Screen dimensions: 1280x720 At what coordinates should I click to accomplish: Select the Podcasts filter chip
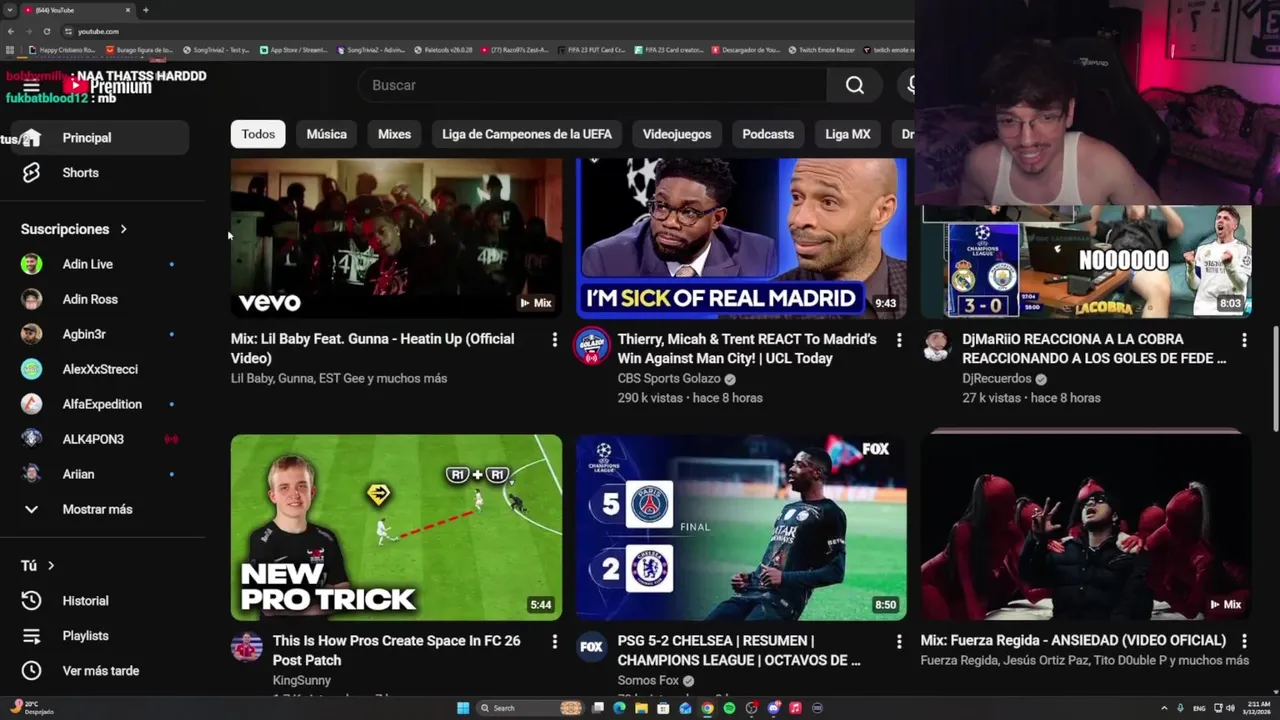(x=768, y=134)
